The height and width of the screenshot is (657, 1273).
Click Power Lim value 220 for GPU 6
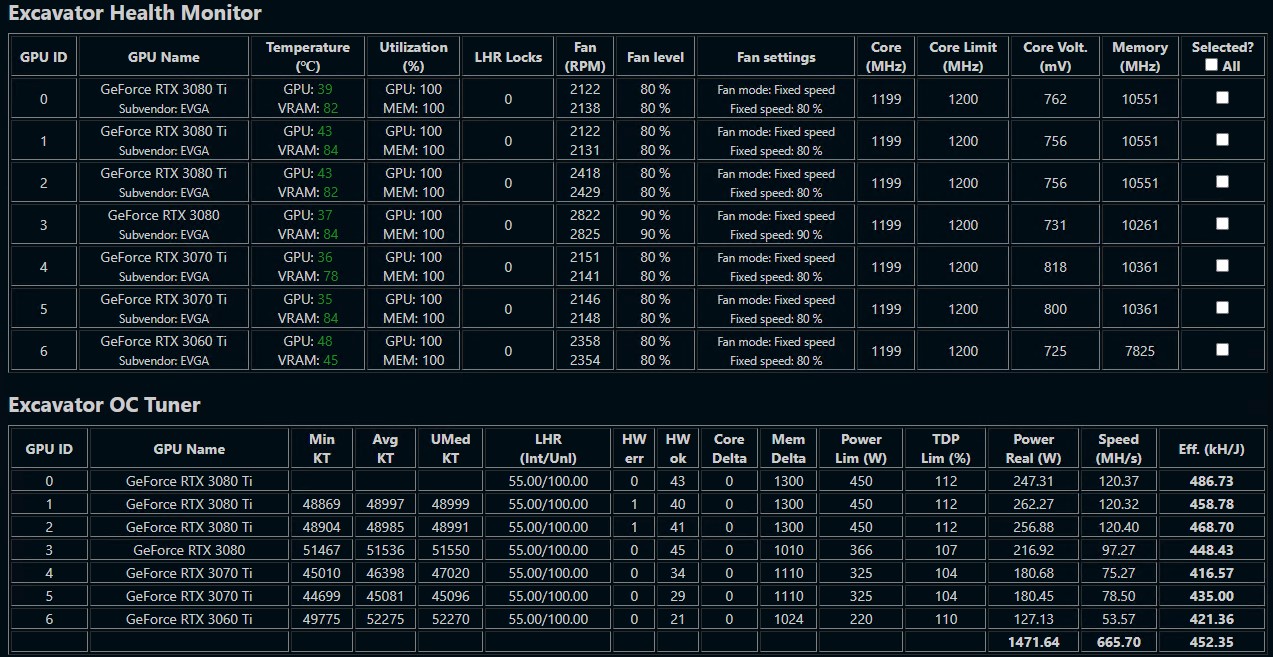[861, 619]
